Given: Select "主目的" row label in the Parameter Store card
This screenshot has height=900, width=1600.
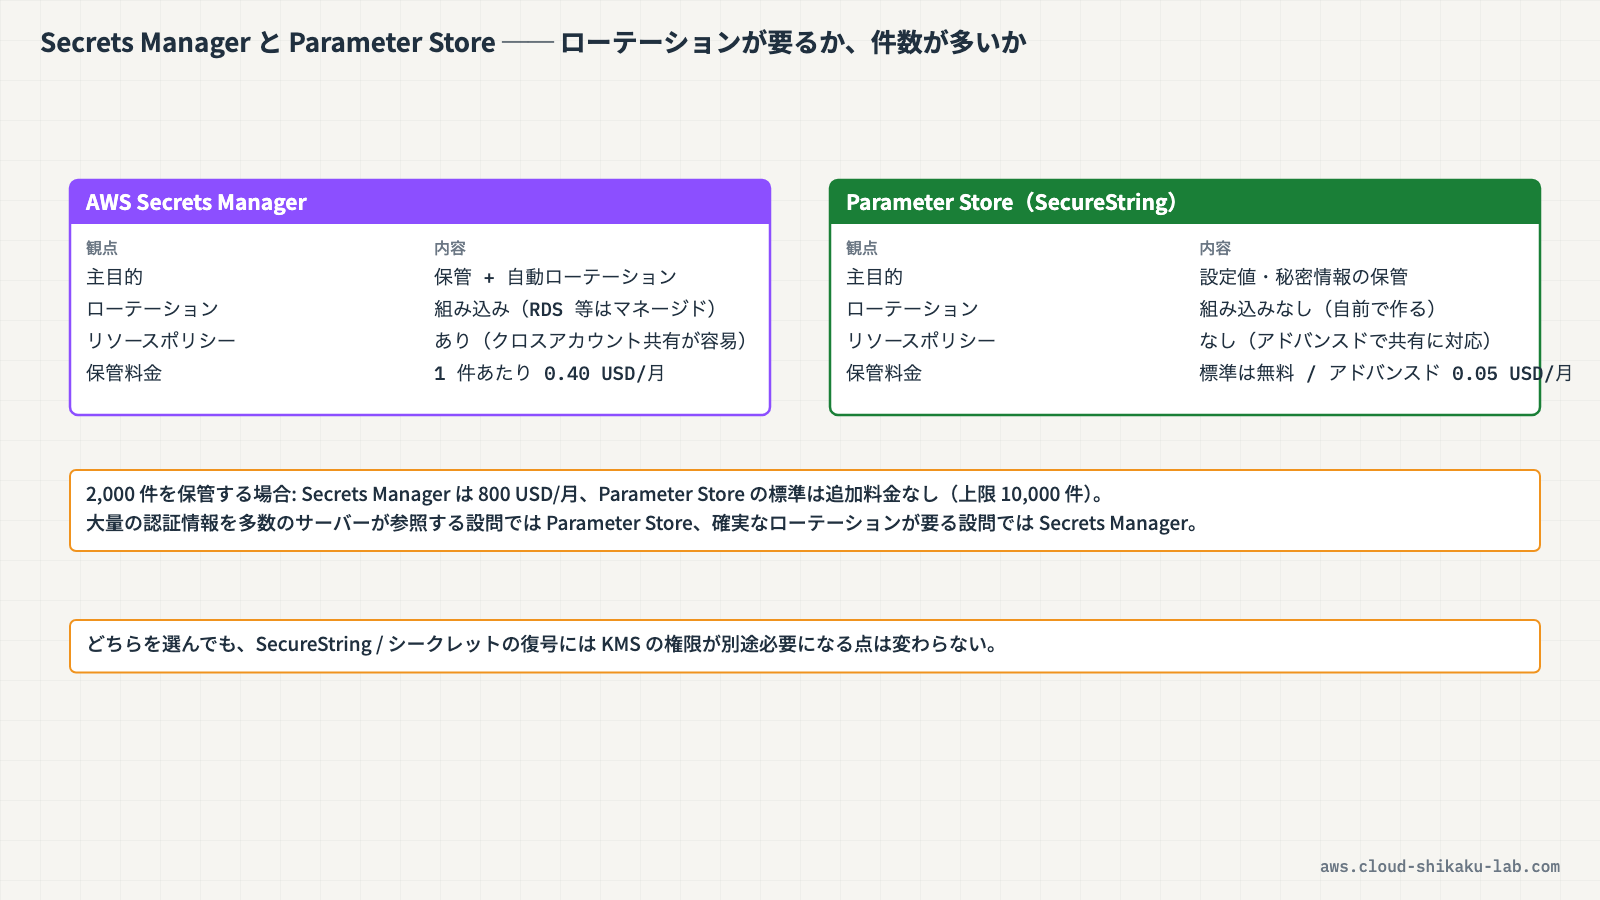Looking at the screenshot, I should 874,277.
